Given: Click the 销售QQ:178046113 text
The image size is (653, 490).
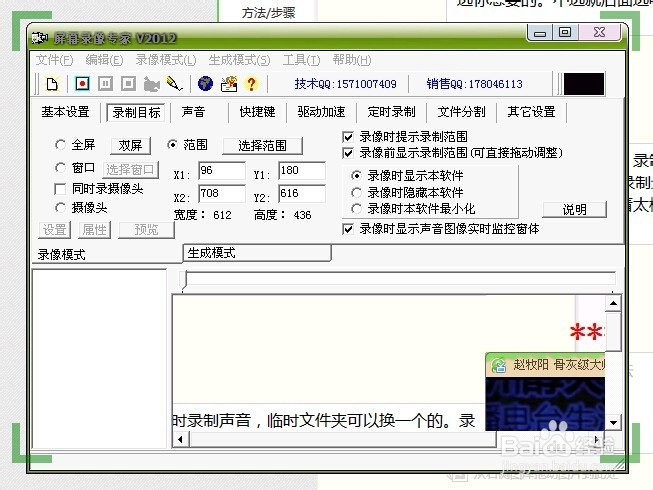Looking at the screenshot, I should tap(474, 84).
